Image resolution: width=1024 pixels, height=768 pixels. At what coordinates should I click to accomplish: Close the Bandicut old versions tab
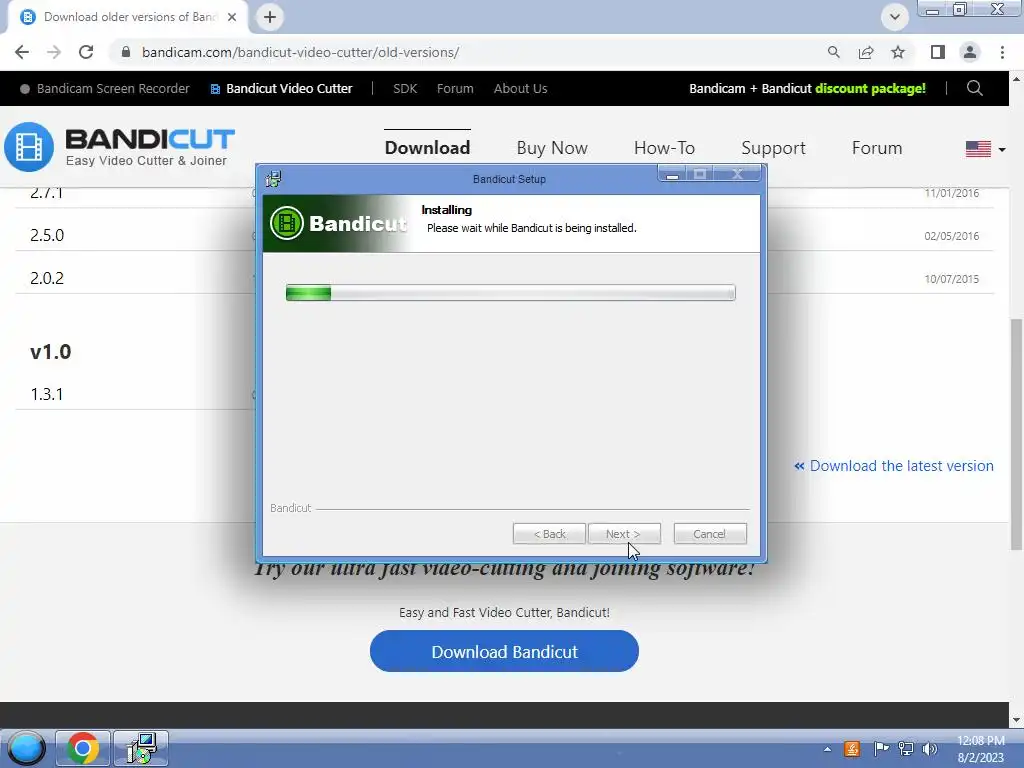[232, 17]
